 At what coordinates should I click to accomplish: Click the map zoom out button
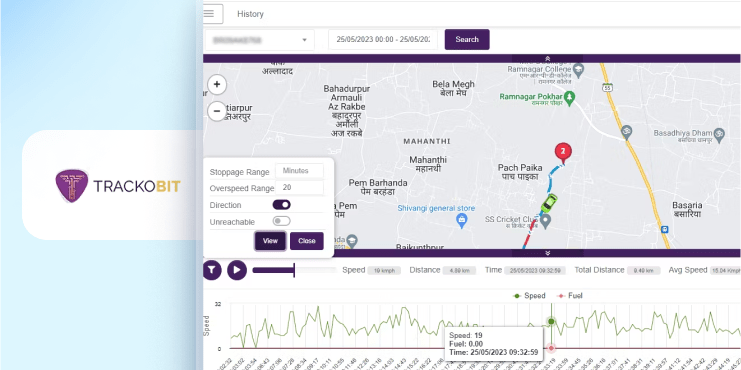click(x=217, y=112)
